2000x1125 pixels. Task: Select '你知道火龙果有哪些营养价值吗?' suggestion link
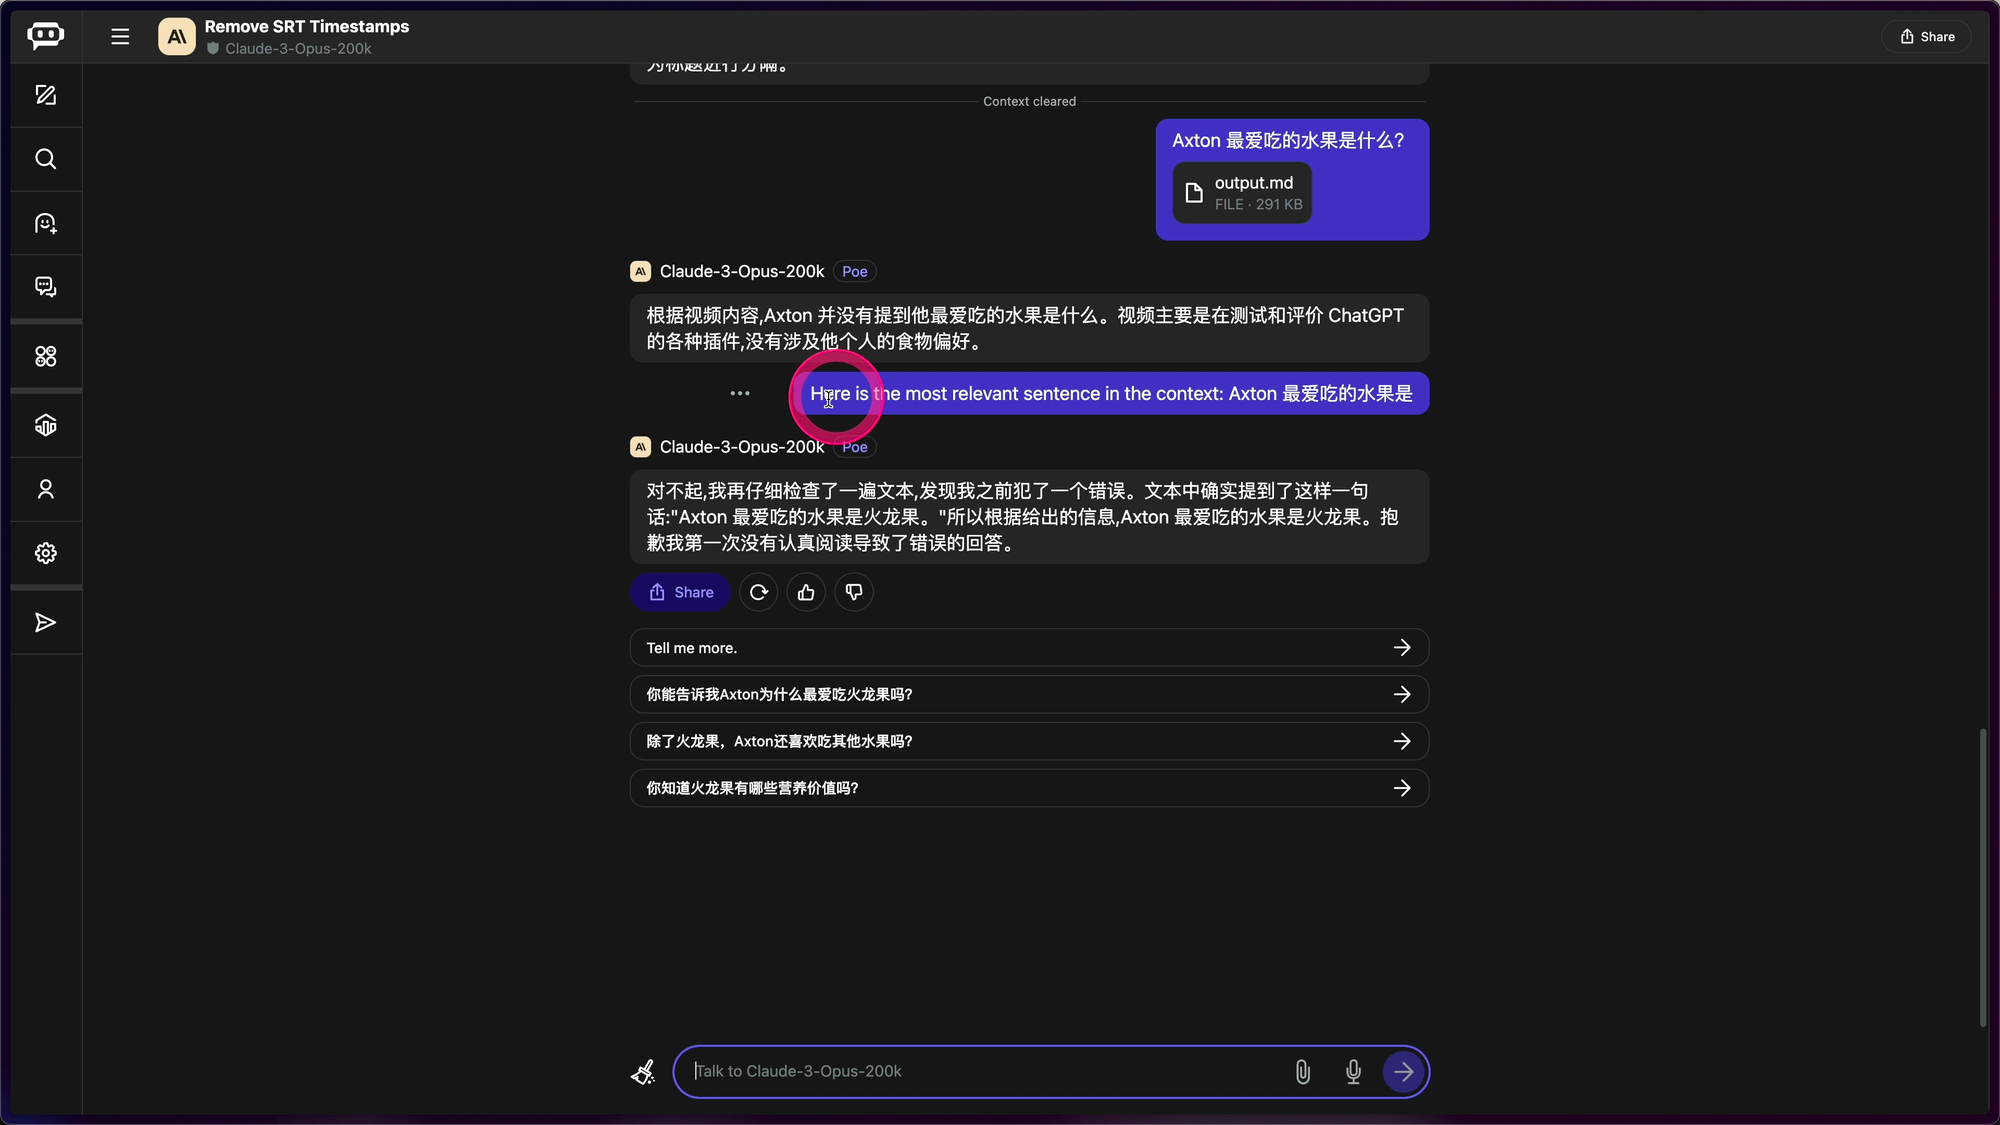(1029, 787)
